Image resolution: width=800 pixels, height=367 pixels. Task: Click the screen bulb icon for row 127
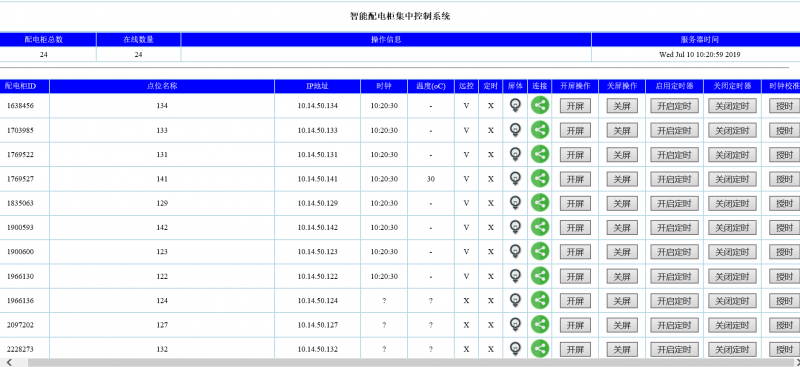[x=515, y=324]
